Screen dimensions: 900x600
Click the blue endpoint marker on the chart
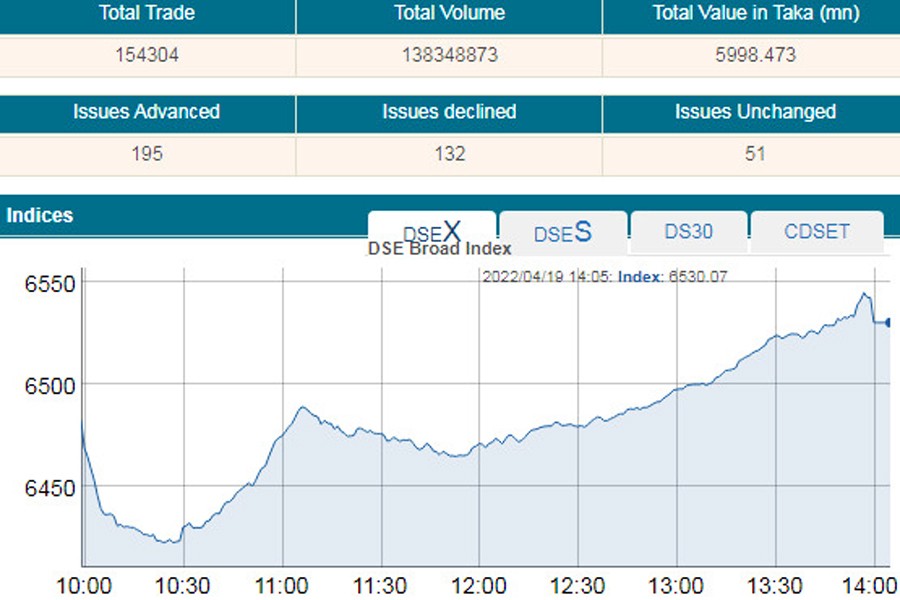coord(886,322)
